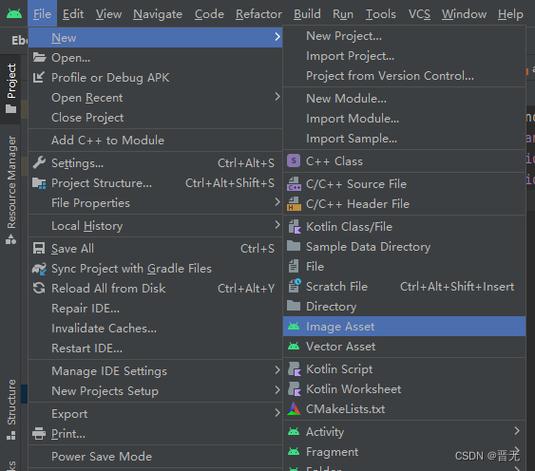Click Add C++ to Module
The width and height of the screenshot is (535, 471).
(x=155, y=140)
